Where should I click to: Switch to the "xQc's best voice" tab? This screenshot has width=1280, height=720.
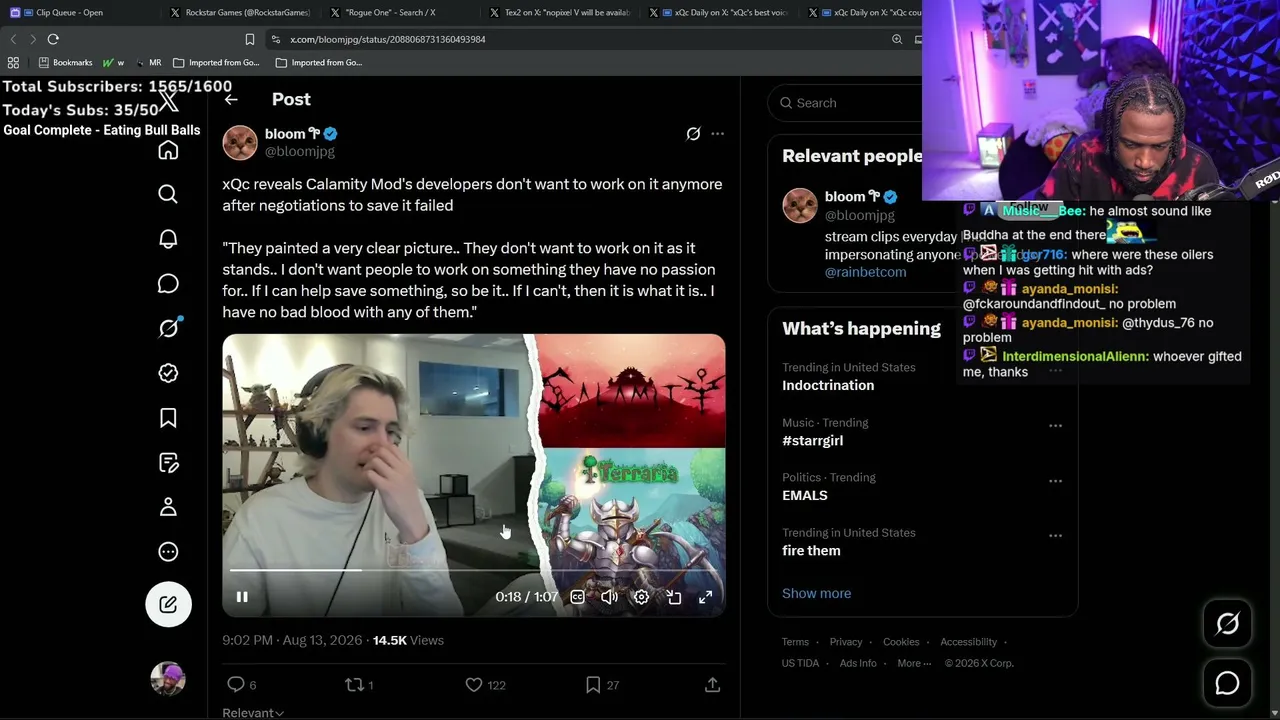point(720,13)
